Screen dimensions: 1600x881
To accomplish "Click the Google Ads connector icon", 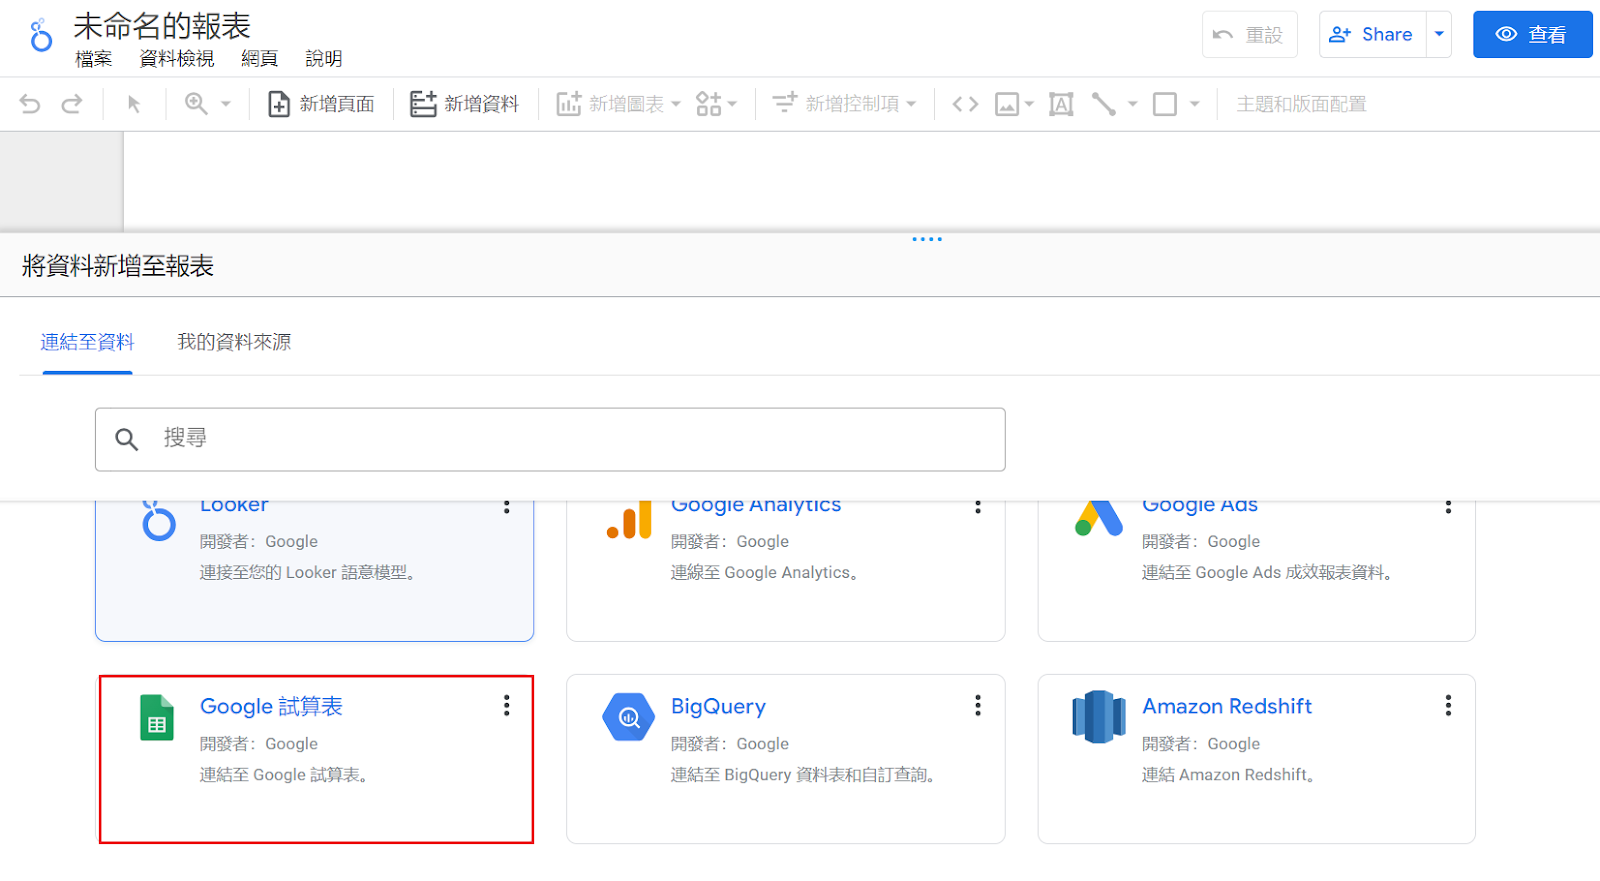I will pos(1099,518).
